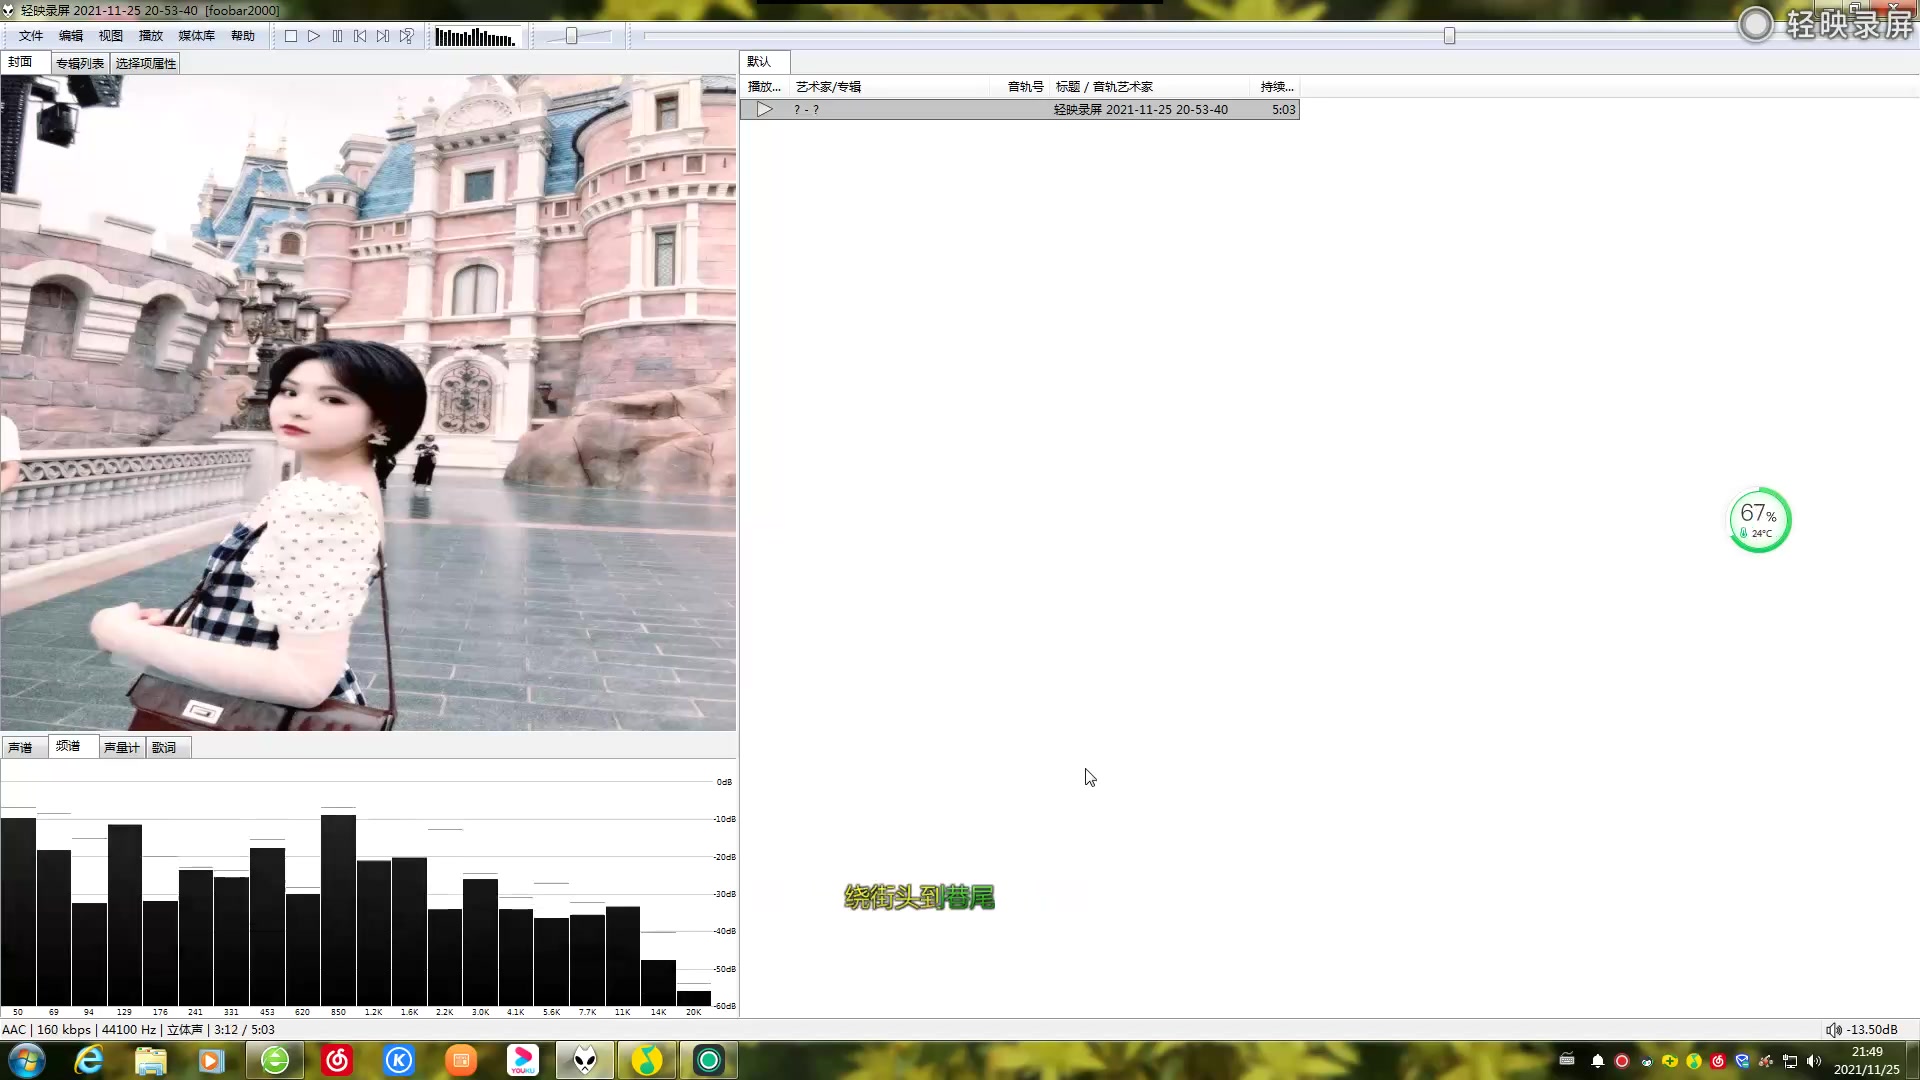
Task: Click the NetEase Cloud Music tray icon
Action: click(x=1718, y=1061)
